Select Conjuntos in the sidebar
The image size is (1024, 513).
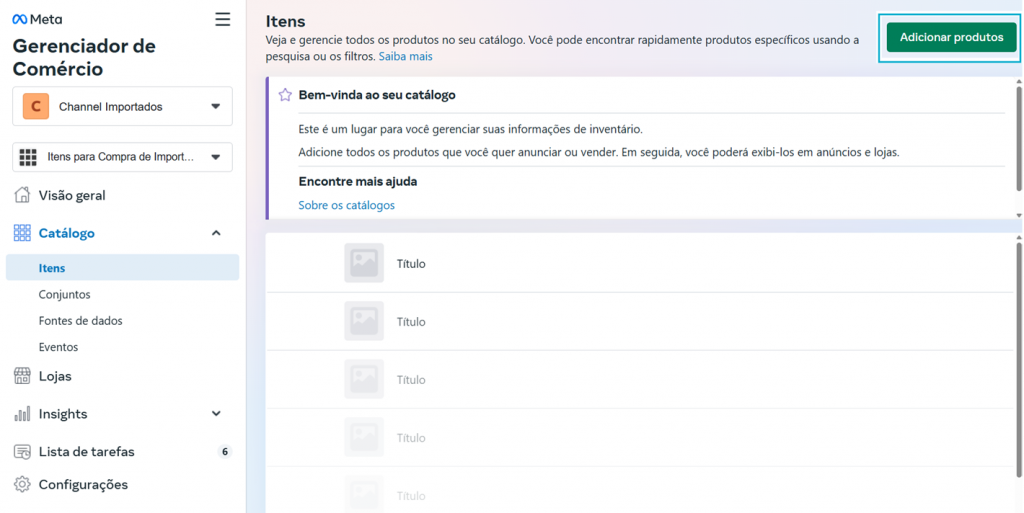click(65, 294)
